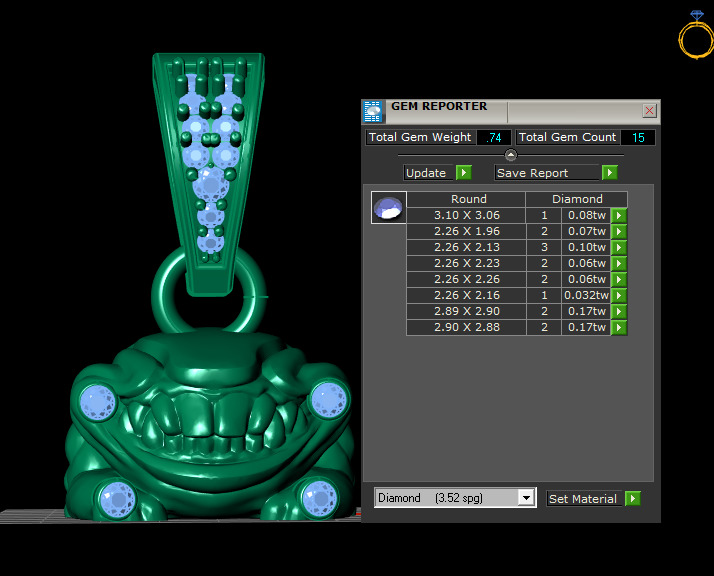Viewport: 714px width, 576px height.
Task: Click the Total Gem Weight value .74
Action: (494, 138)
